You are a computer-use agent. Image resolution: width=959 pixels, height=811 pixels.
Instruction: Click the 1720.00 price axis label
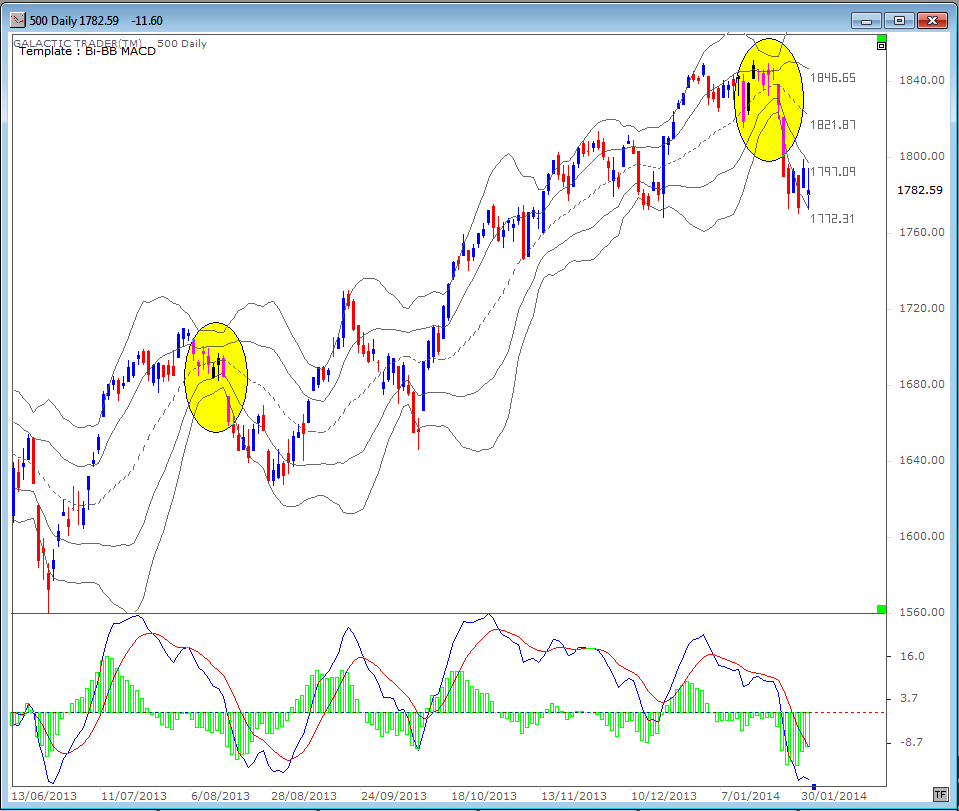pyautogui.click(x=921, y=308)
